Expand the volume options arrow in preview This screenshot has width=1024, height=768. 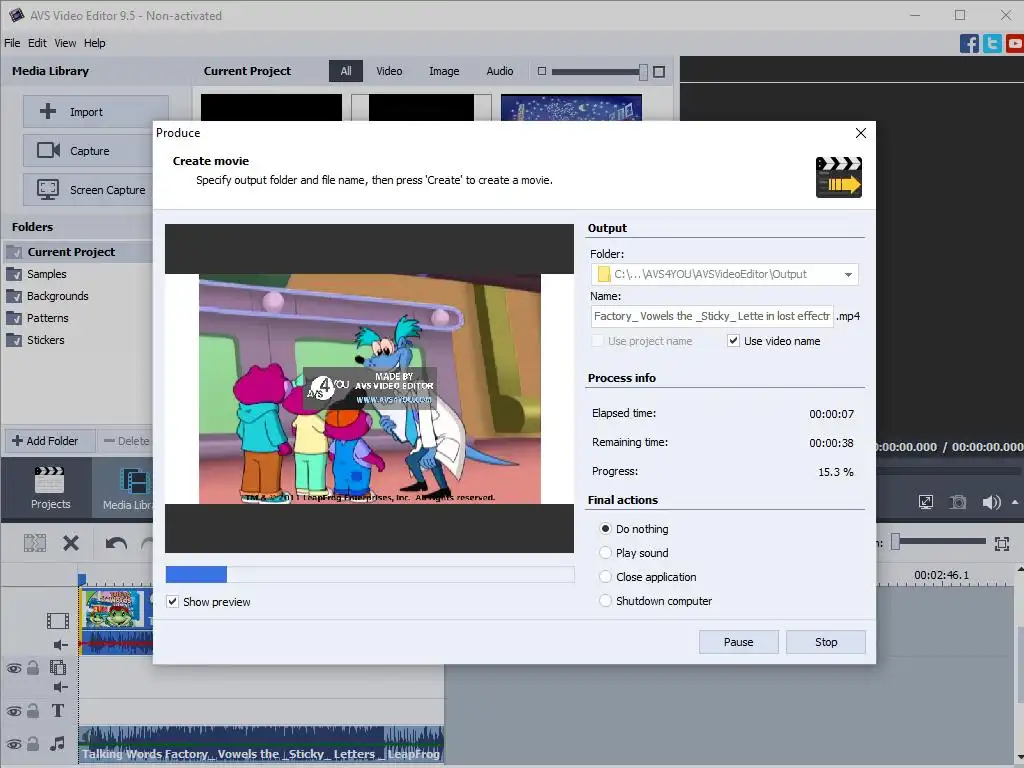click(x=1015, y=502)
